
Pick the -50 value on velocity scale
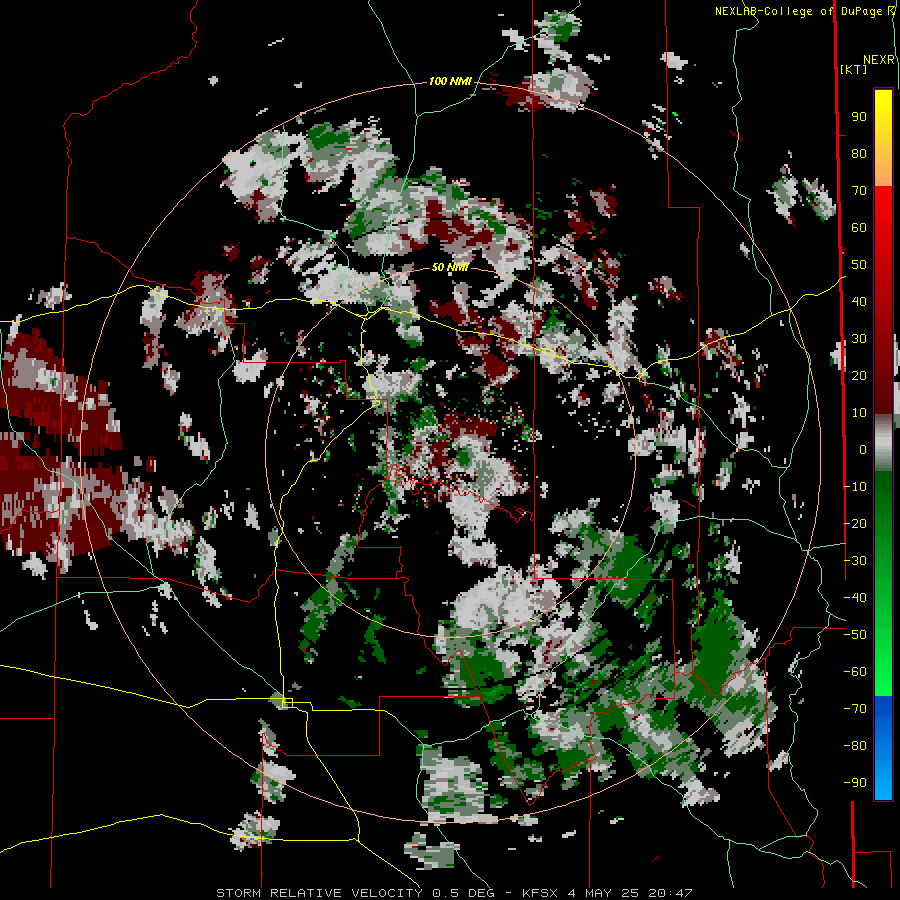(x=855, y=635)
